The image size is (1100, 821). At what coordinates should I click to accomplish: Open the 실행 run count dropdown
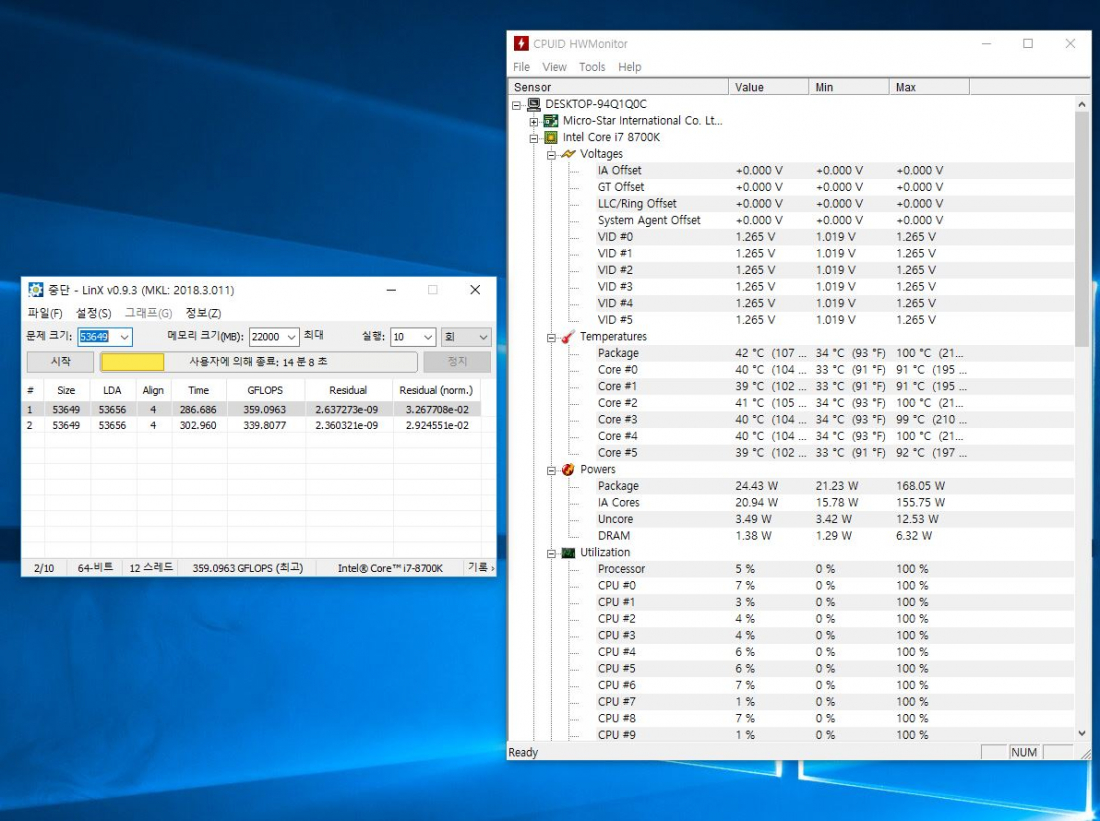tap(427, 338)
